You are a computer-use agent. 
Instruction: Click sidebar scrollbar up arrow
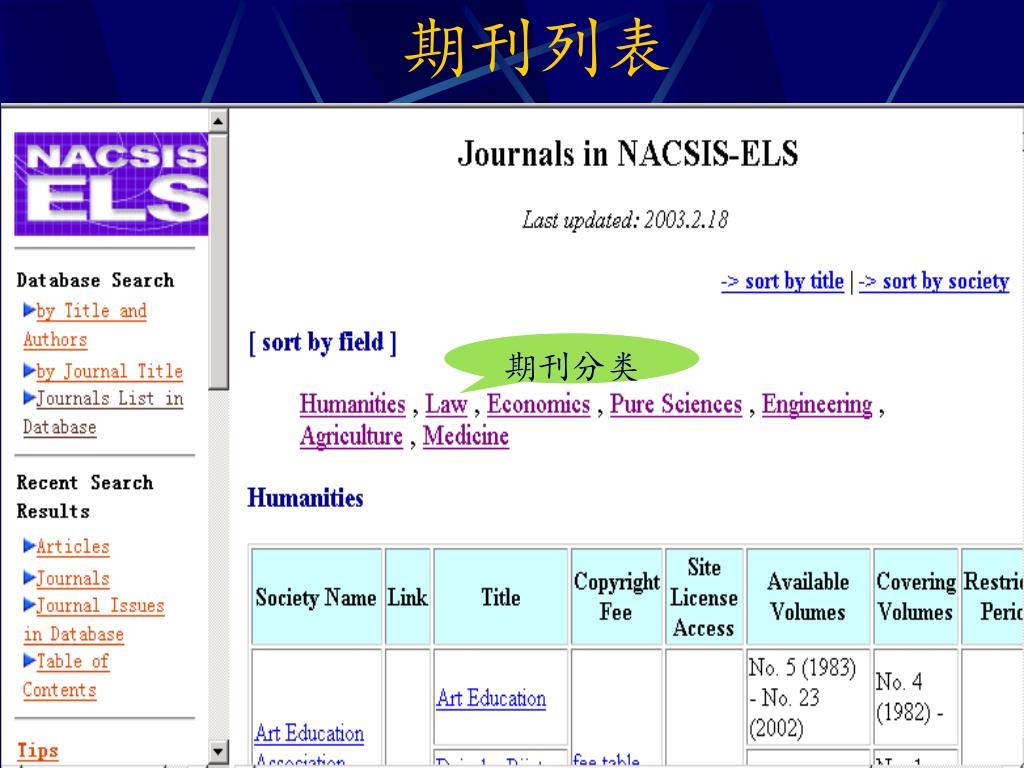pos(218,121)
